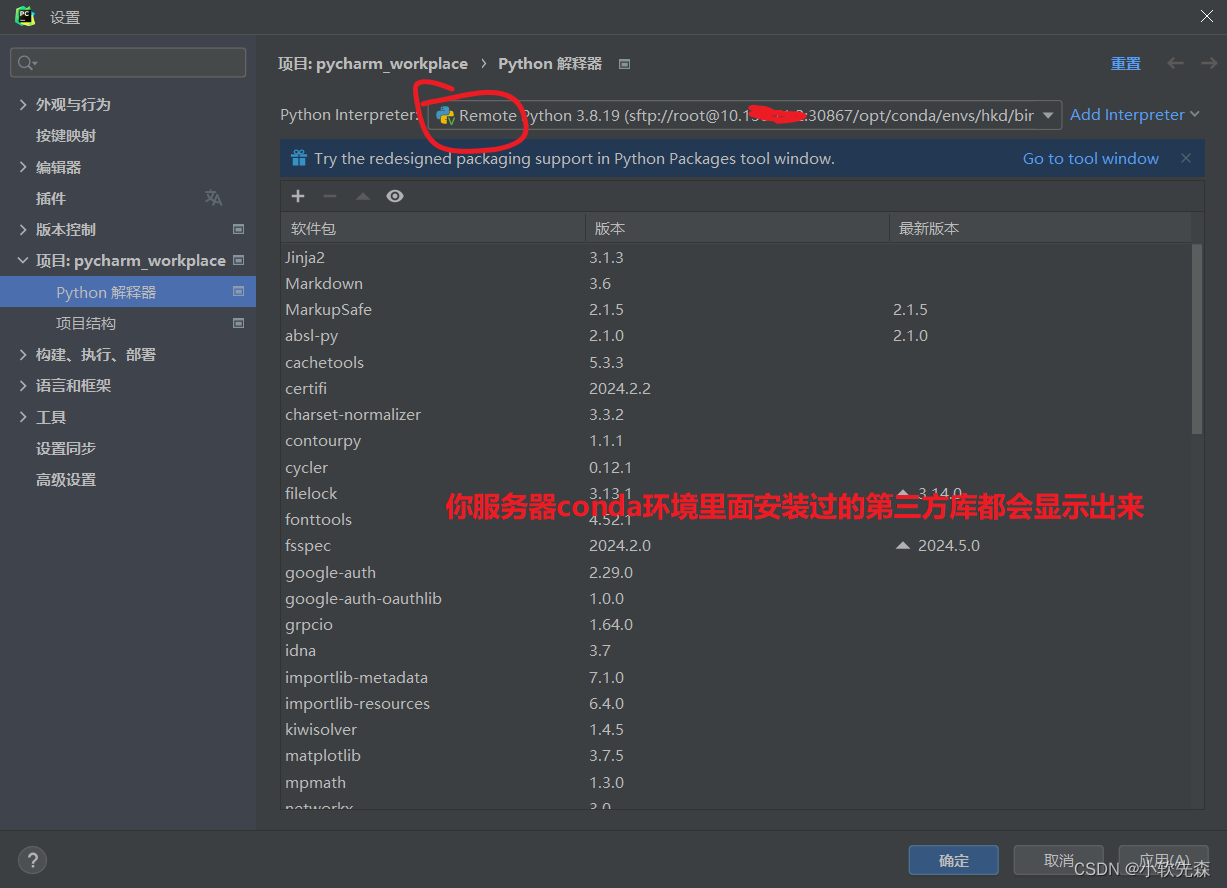
Task: Click the package list vertical scrollbar
Action: [x=1197, y=340]
